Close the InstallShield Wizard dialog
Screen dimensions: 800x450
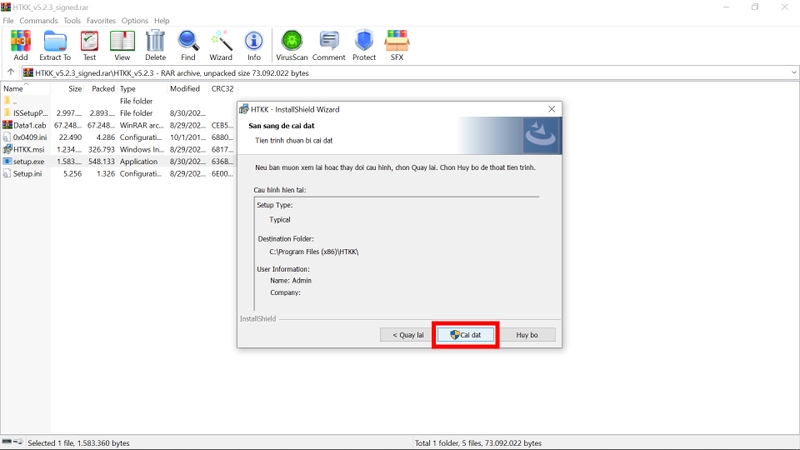pyautogui.click(x=552, y=109)
